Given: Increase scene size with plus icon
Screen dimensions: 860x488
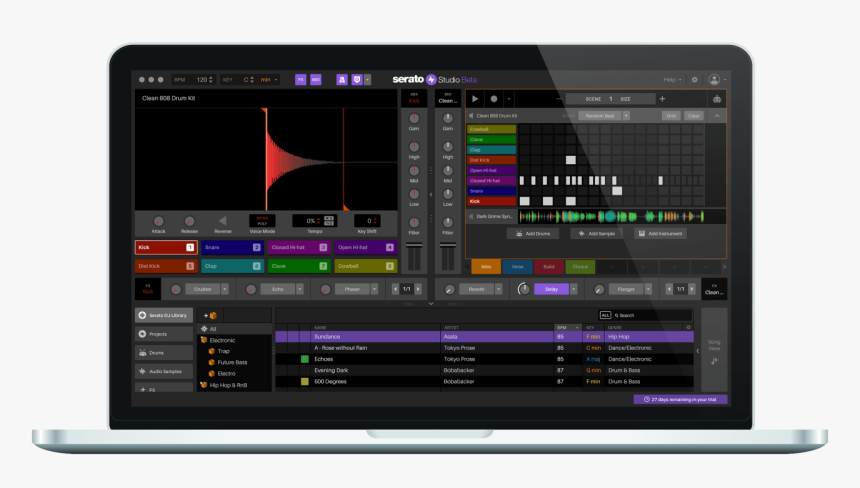Looking at the screenshot, I should click(x=662, y=99).
